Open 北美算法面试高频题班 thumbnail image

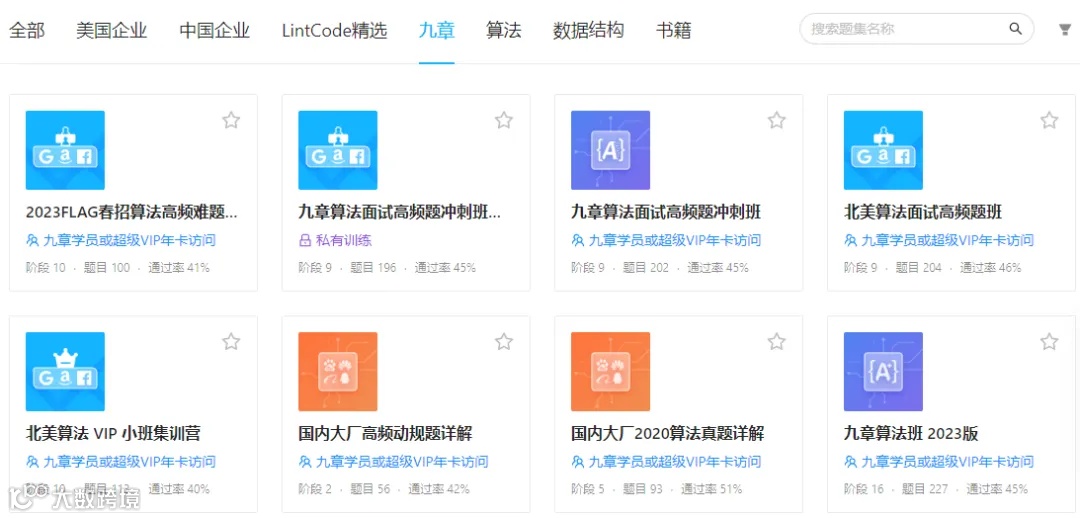(x=883, y=150)
